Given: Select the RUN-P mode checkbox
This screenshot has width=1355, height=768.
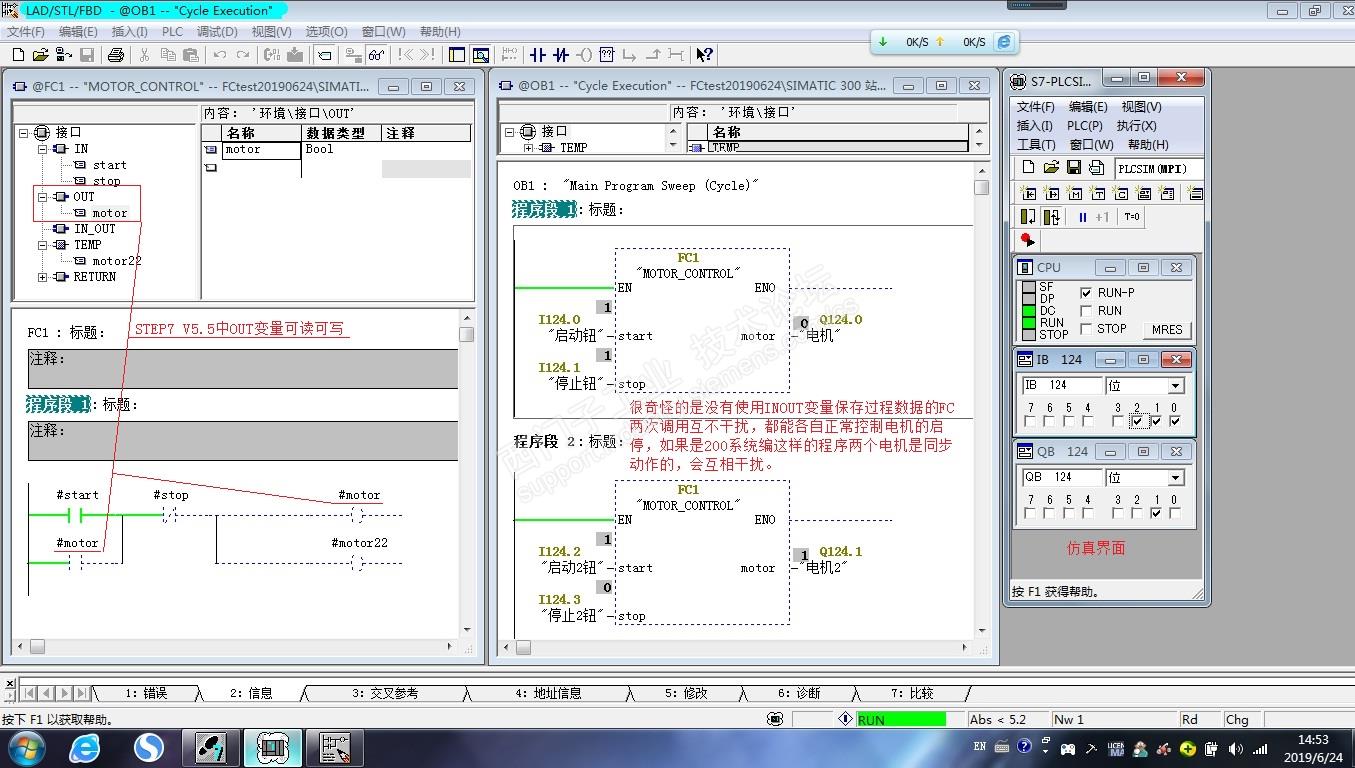Looking at the screenshot, I should pyautogui.click(x=1087, y=293).
